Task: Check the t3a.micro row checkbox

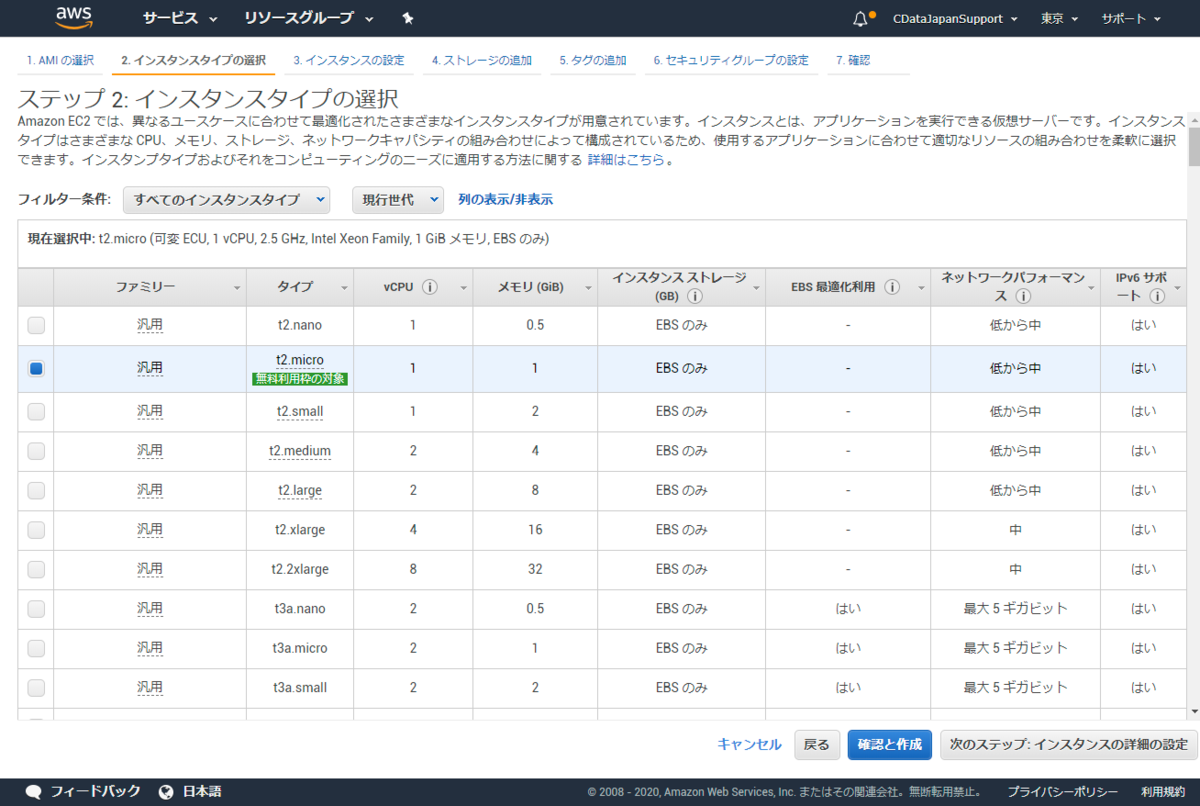Action: (36, 648)
